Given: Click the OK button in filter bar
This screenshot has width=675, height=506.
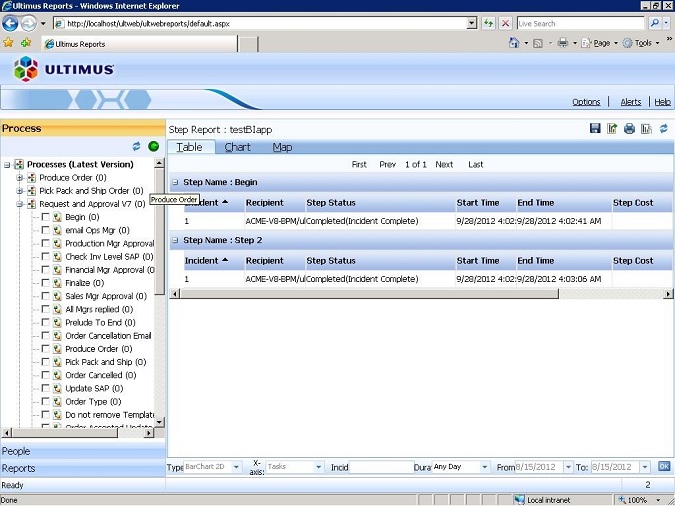Looking at the screenshot, I should tap(664, 466).
